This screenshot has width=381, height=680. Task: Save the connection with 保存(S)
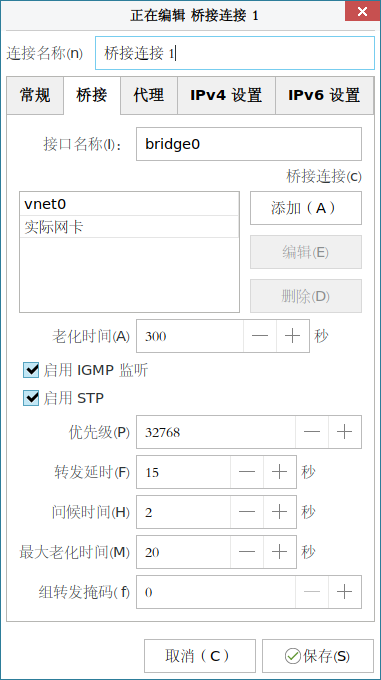click(318, 656)
